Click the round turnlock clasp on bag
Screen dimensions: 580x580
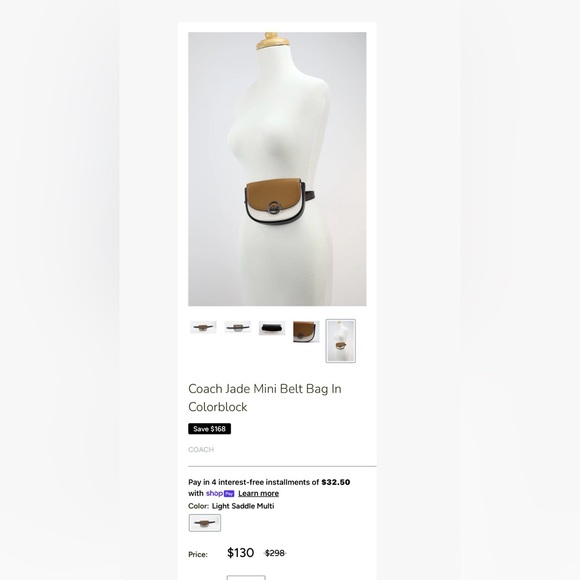coord(275,209)
